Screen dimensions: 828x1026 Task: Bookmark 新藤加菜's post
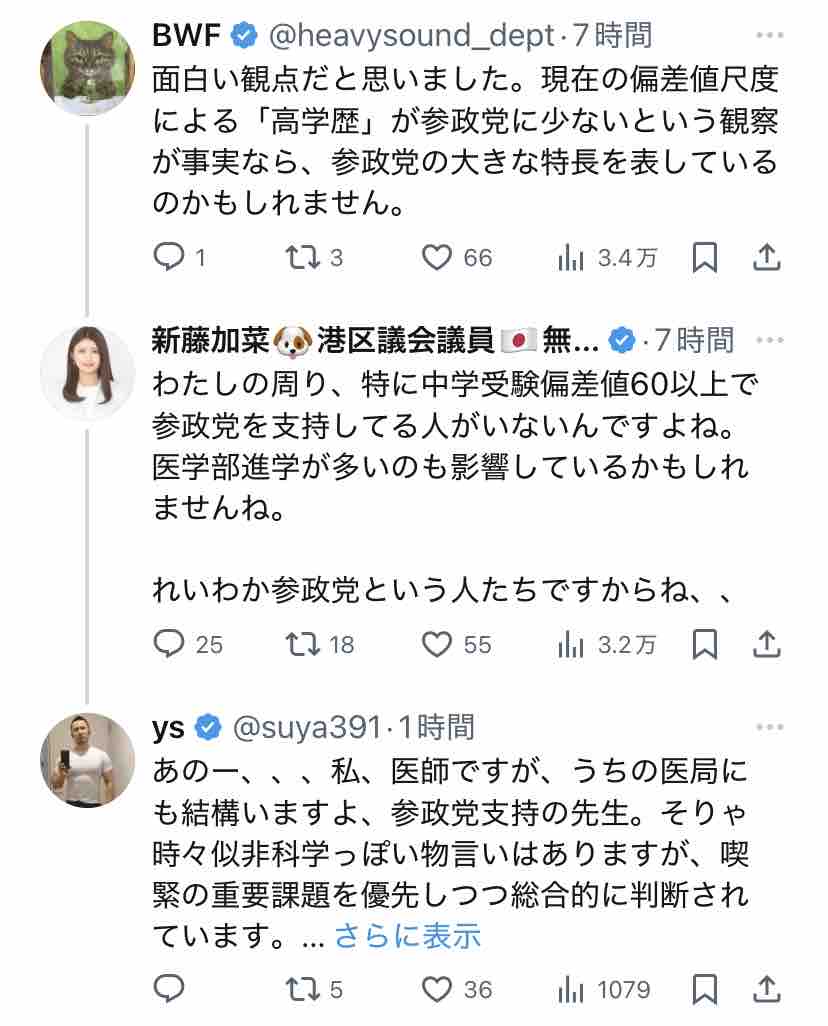point(705,645)
